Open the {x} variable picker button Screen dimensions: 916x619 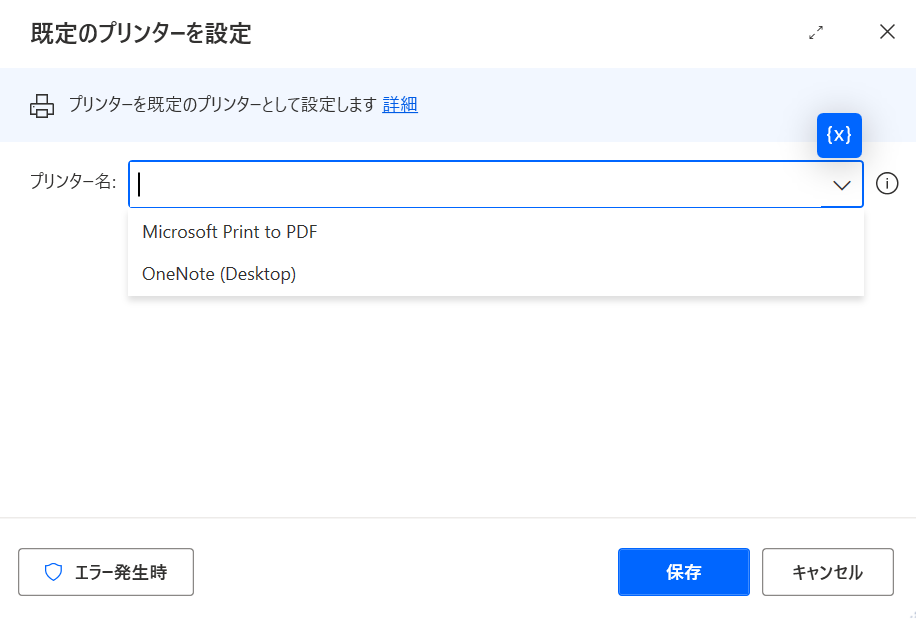[x=839, y=135]
